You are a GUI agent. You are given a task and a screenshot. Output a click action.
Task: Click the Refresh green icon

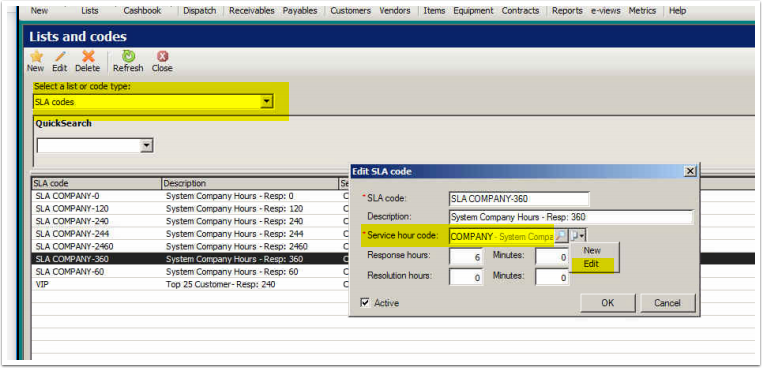pos(129,56)
